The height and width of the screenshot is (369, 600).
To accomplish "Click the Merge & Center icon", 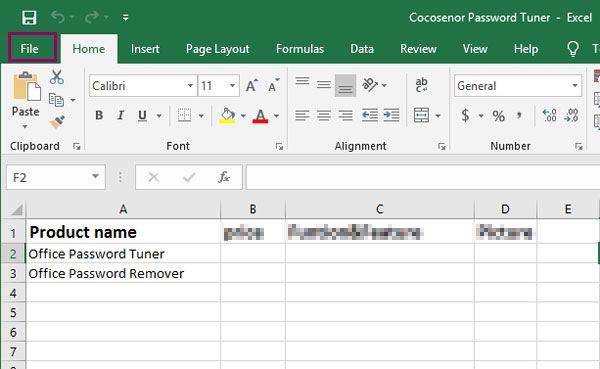I will point(421,115).
